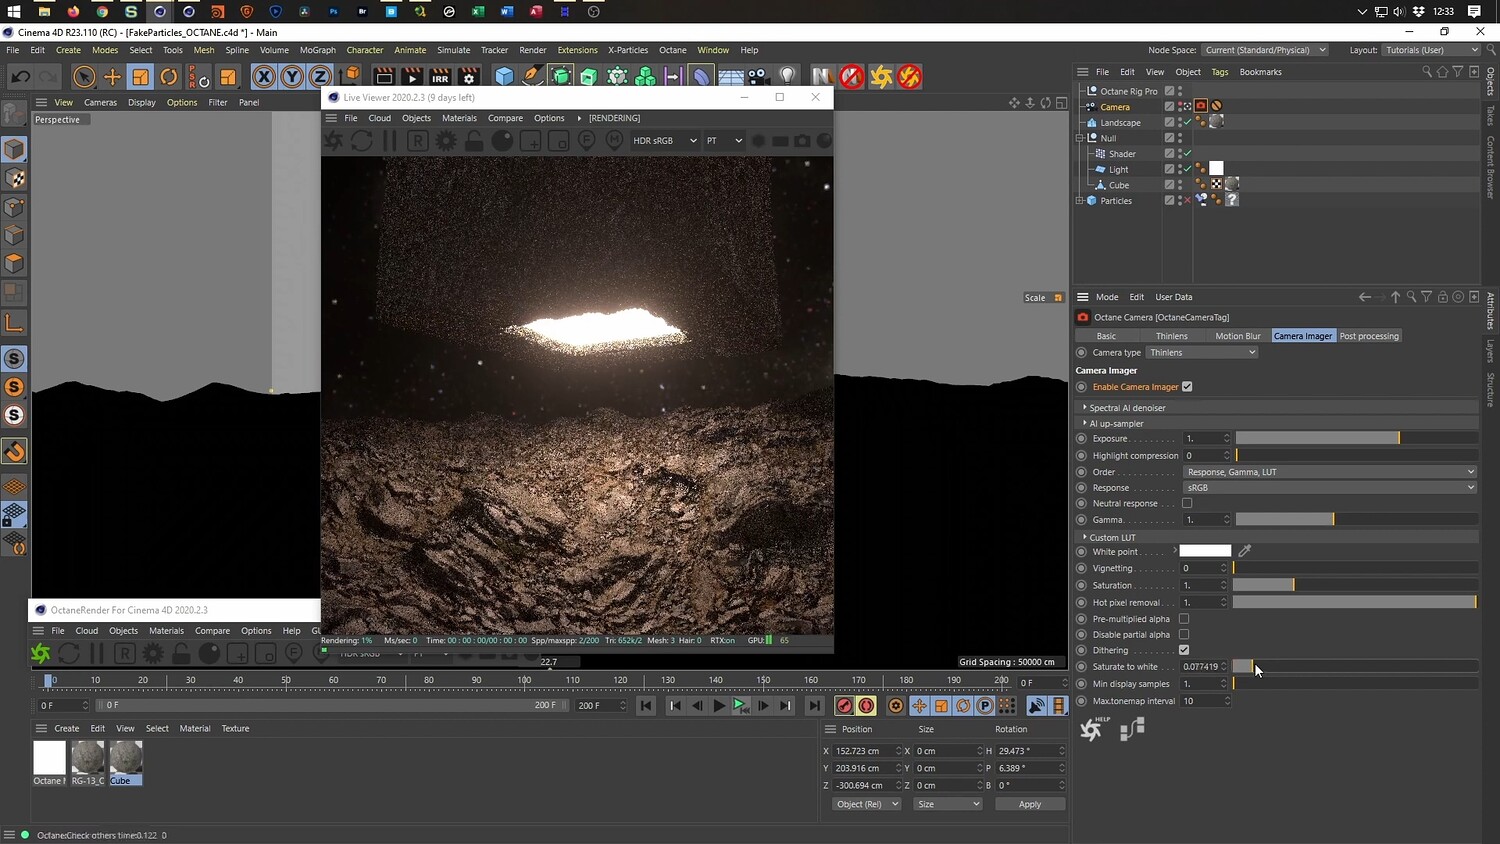Select the Live Selection arrow tool
1500x844 pixels.
point(84,77)
